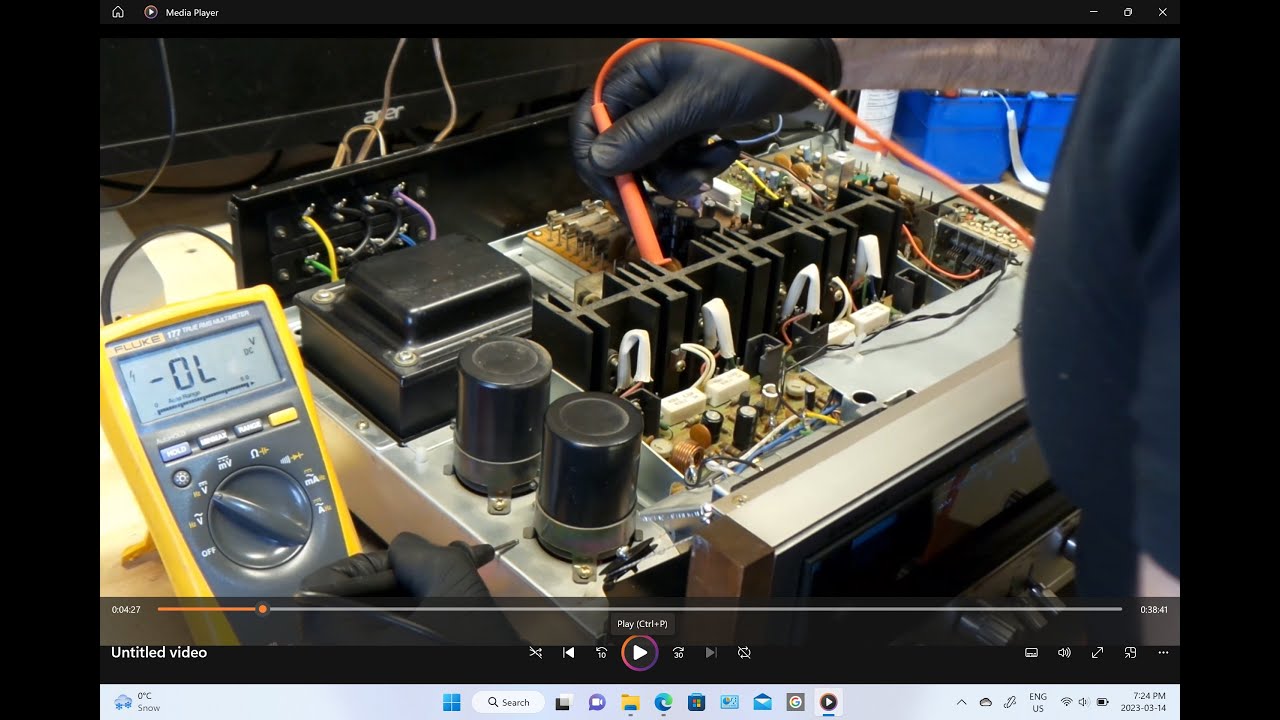The image size is (1280, 720).
Task: Click the Untitled video title
Action: pyautogui.click(x=159, y=652)
